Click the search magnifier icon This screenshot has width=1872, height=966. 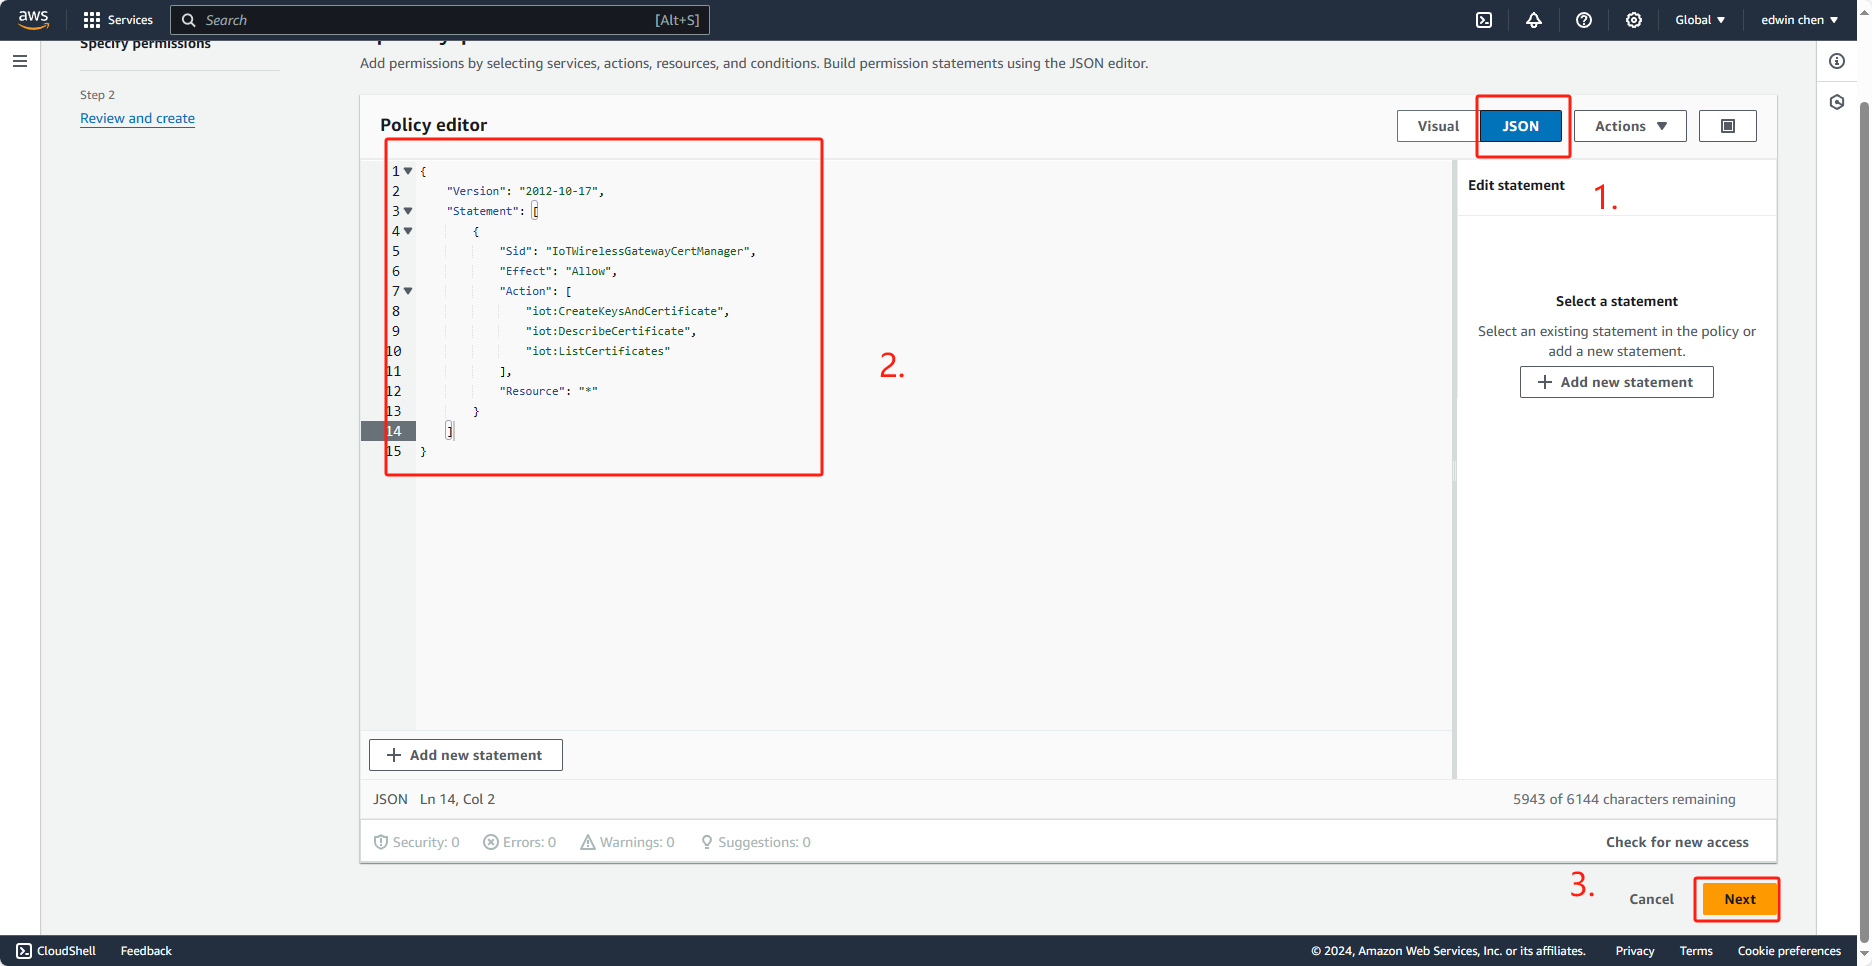pyautogui.click(x=188, y=20)
